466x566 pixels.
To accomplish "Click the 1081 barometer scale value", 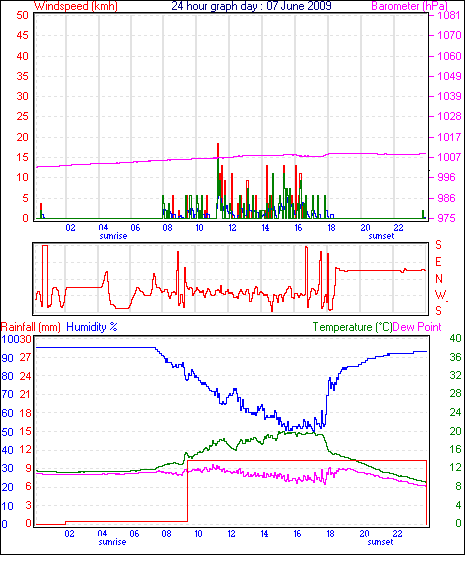I will 449,16.
